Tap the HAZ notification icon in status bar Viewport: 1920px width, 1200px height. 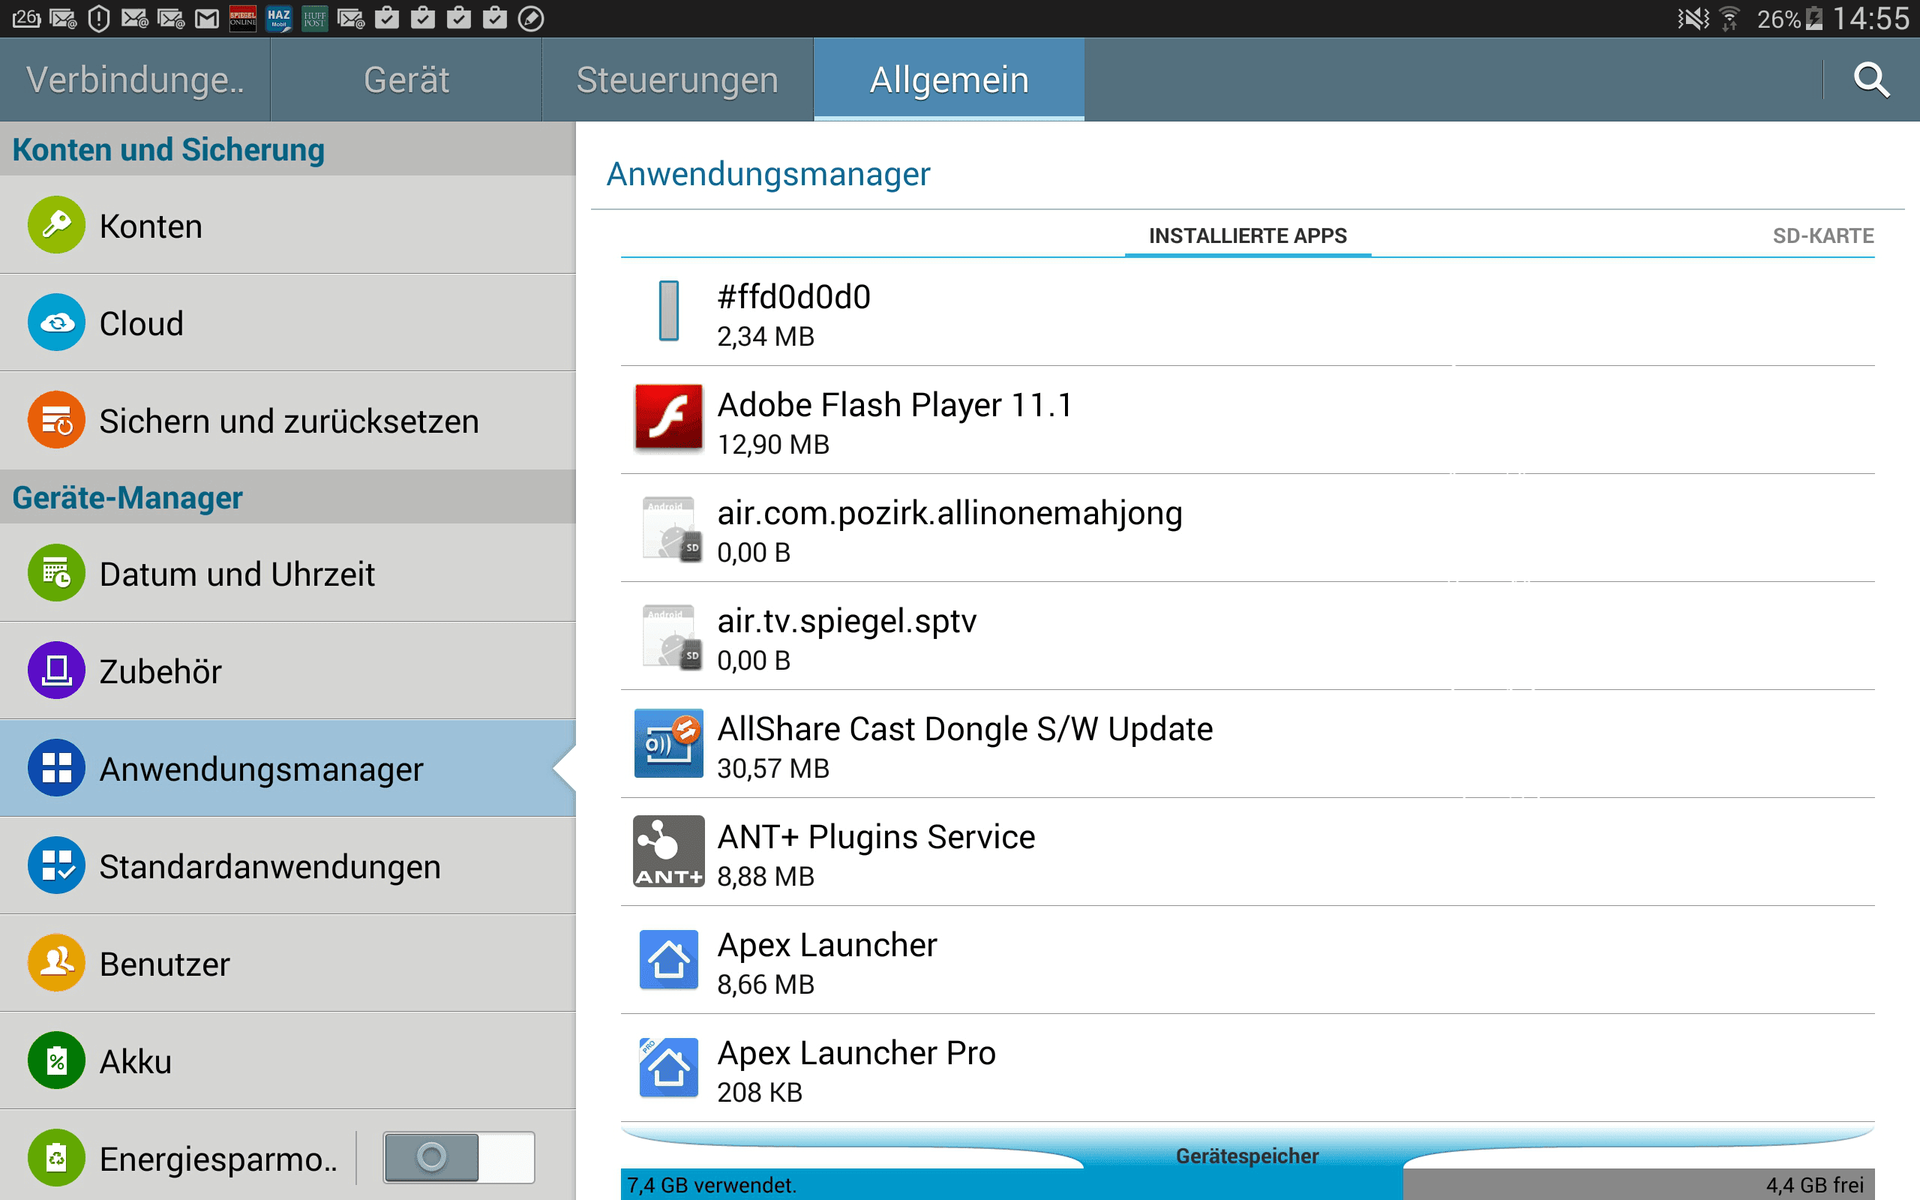(x=279, y=19)
